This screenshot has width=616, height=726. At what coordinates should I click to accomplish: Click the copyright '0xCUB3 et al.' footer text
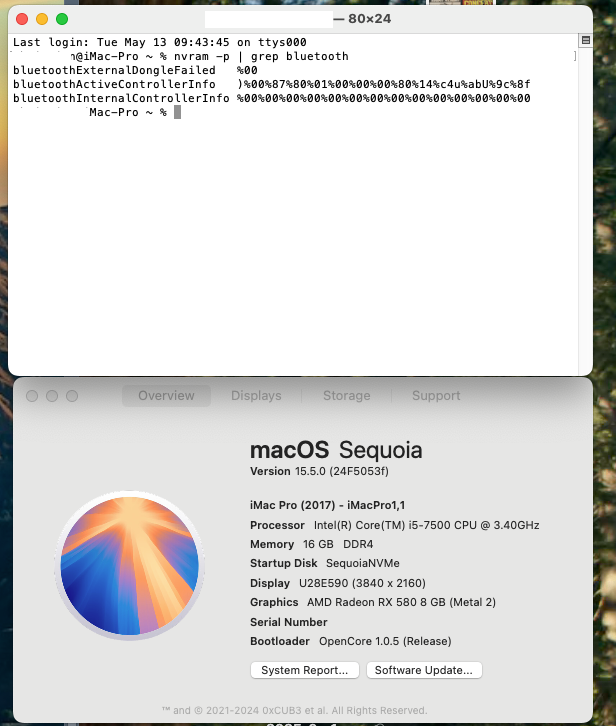click(x=295, y=710)
